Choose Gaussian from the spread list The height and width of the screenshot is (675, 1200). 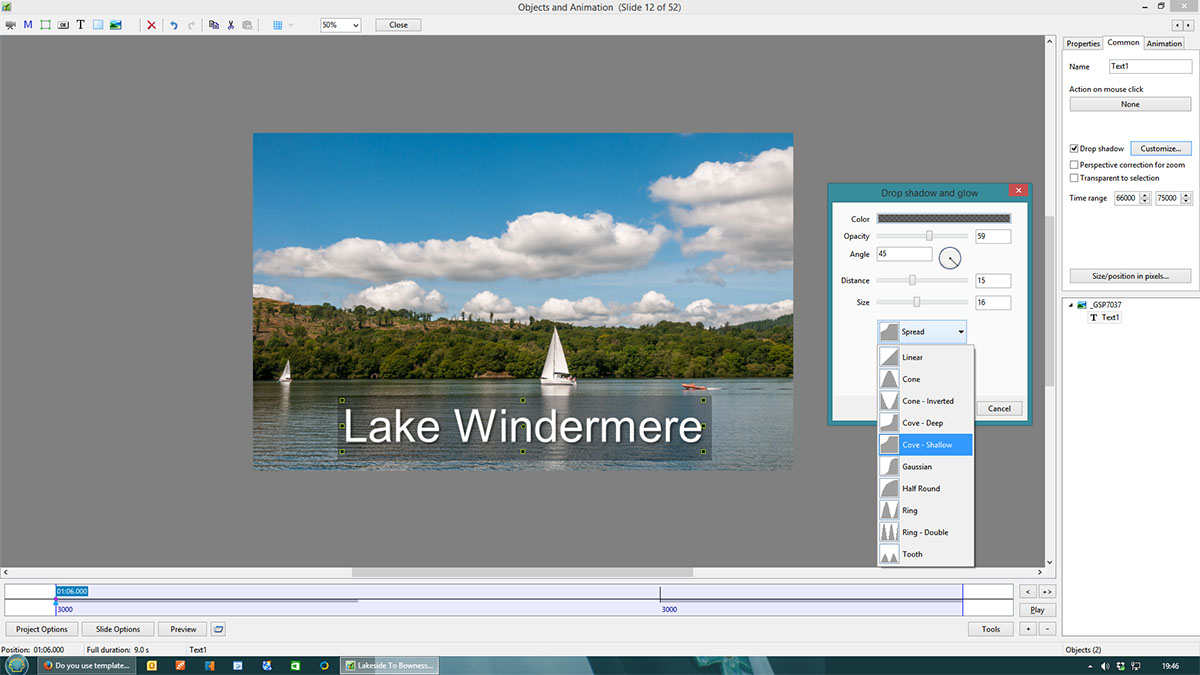tap(917, 467)
